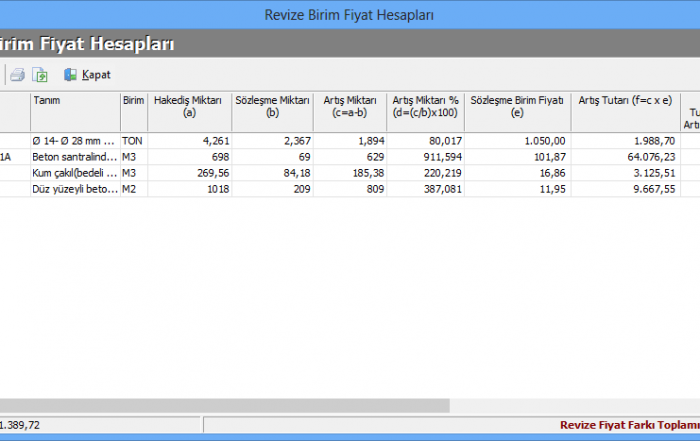The image size is (700, 441).
Task: Click the Artış Miktarı % column header
Action: 425,107
